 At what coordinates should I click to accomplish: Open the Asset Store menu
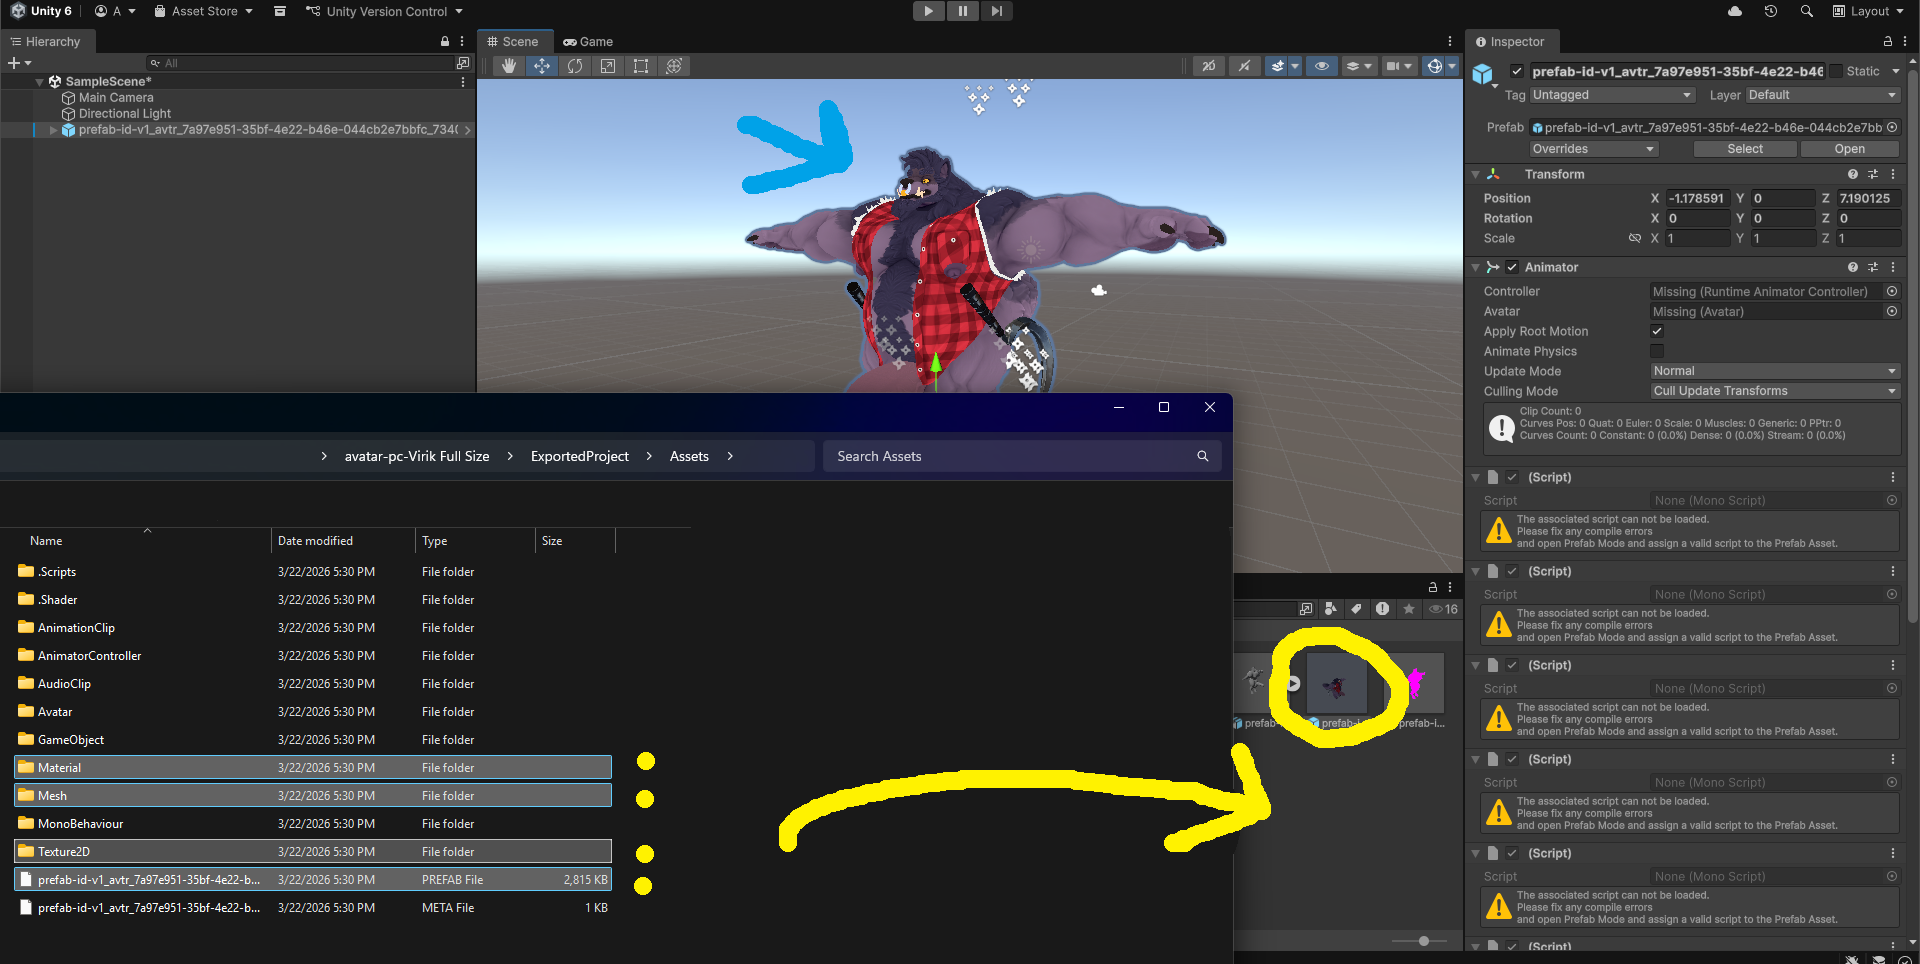pos(204,11)
